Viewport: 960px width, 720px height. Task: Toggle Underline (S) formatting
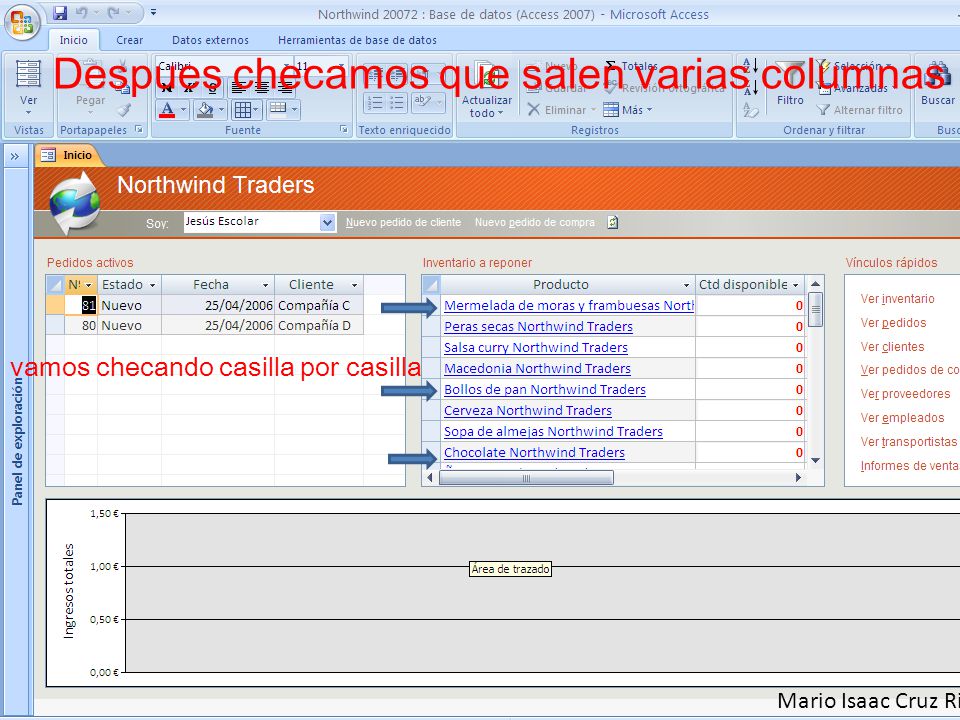[212, 88]
